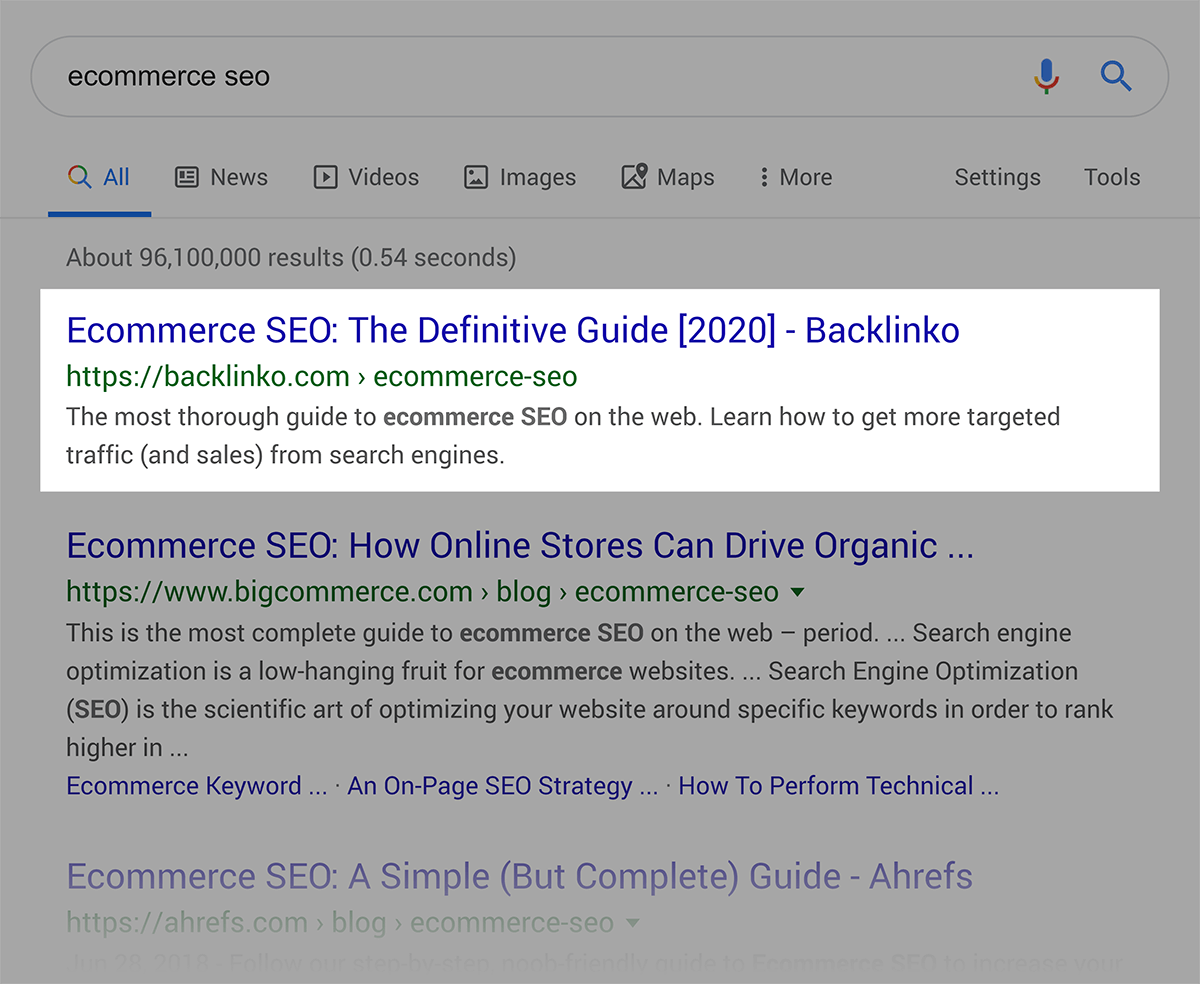Open the Settings menu
This screenshot has height=984, width=1200.
(997, 178)
